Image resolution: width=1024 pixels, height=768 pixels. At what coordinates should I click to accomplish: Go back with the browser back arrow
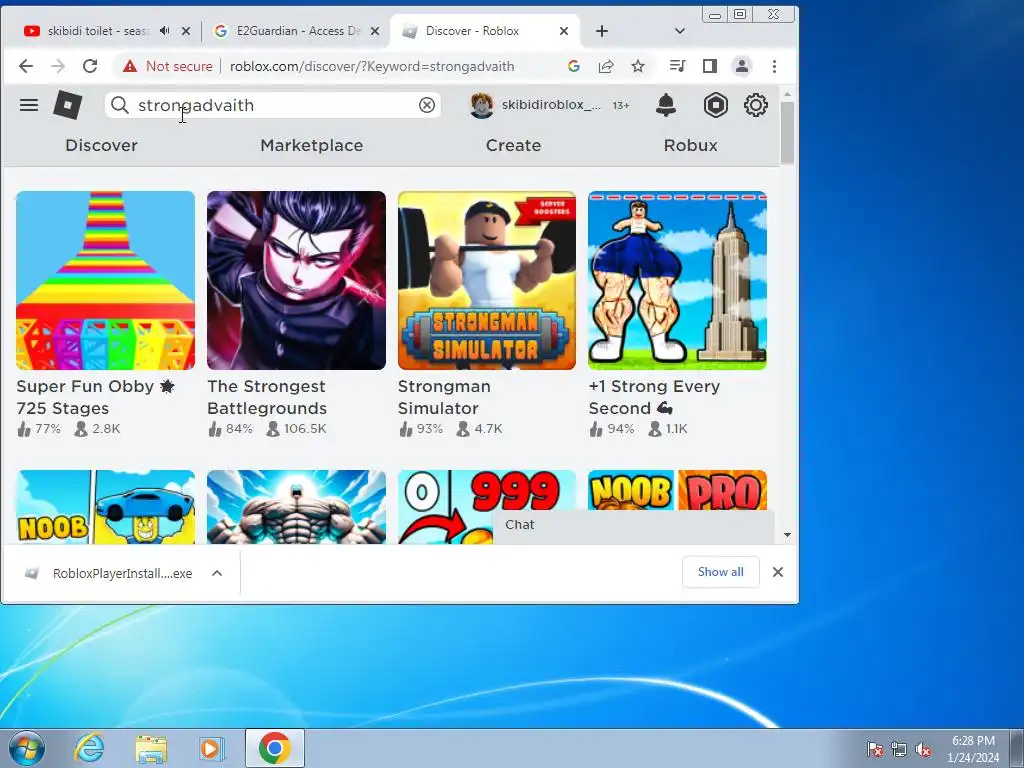[25, 66]
